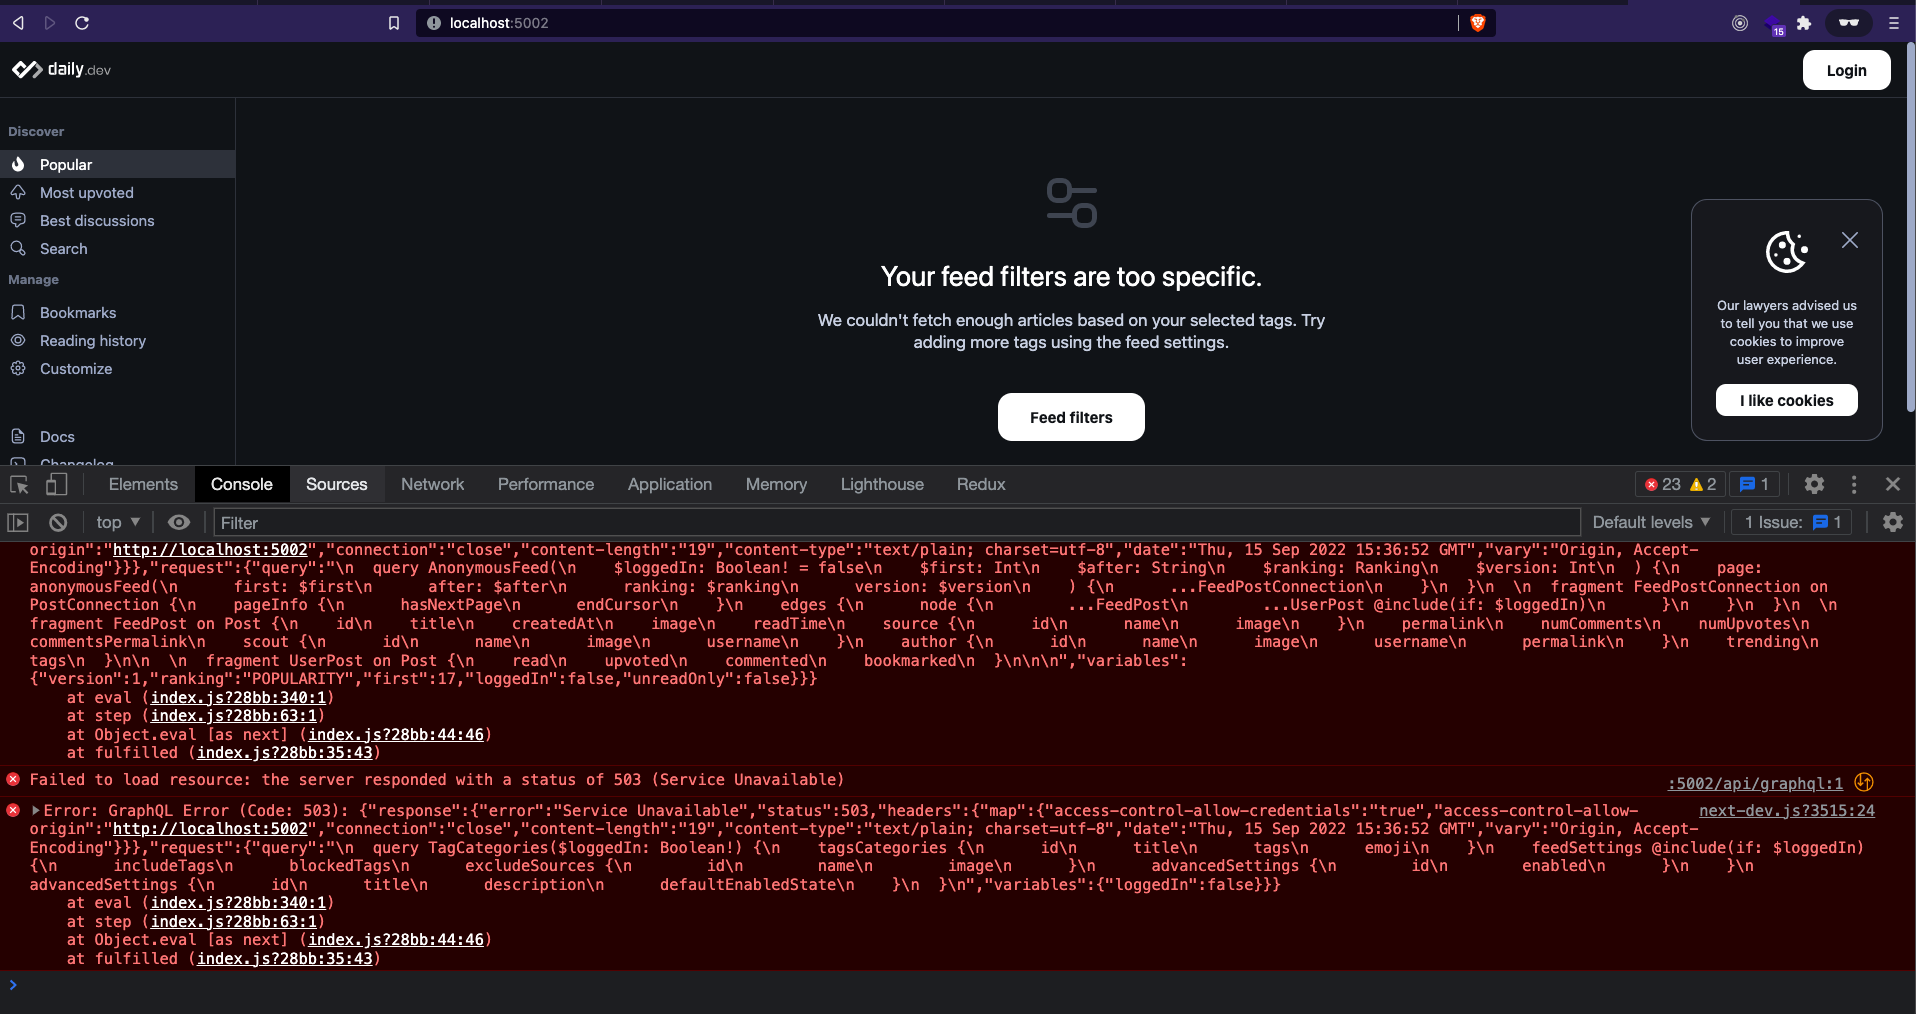Open the browser hamburger menu
Image resolution: width=1916 pixels, height=1014 pixels.
[x=1893, y=23]
